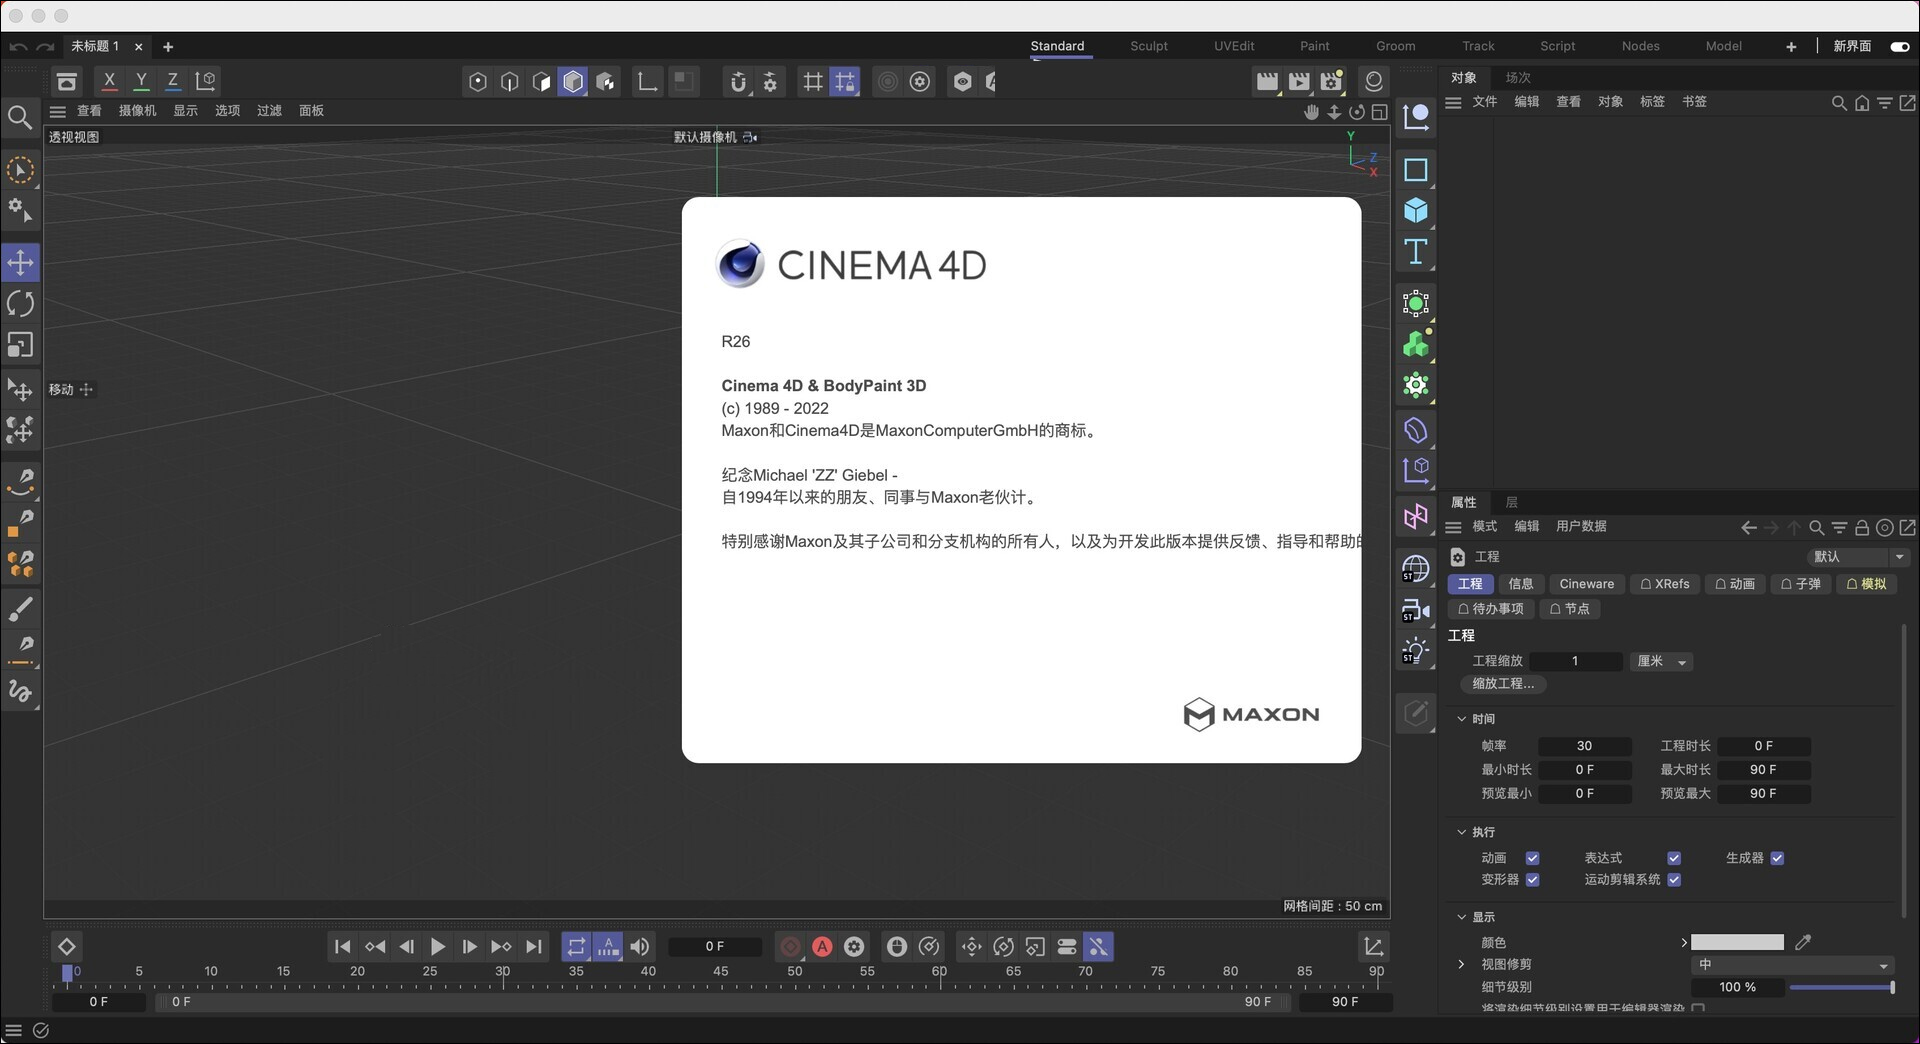1920x1044 pixels.
Task: Toggle loop playback mode
Action: [576, 946]
